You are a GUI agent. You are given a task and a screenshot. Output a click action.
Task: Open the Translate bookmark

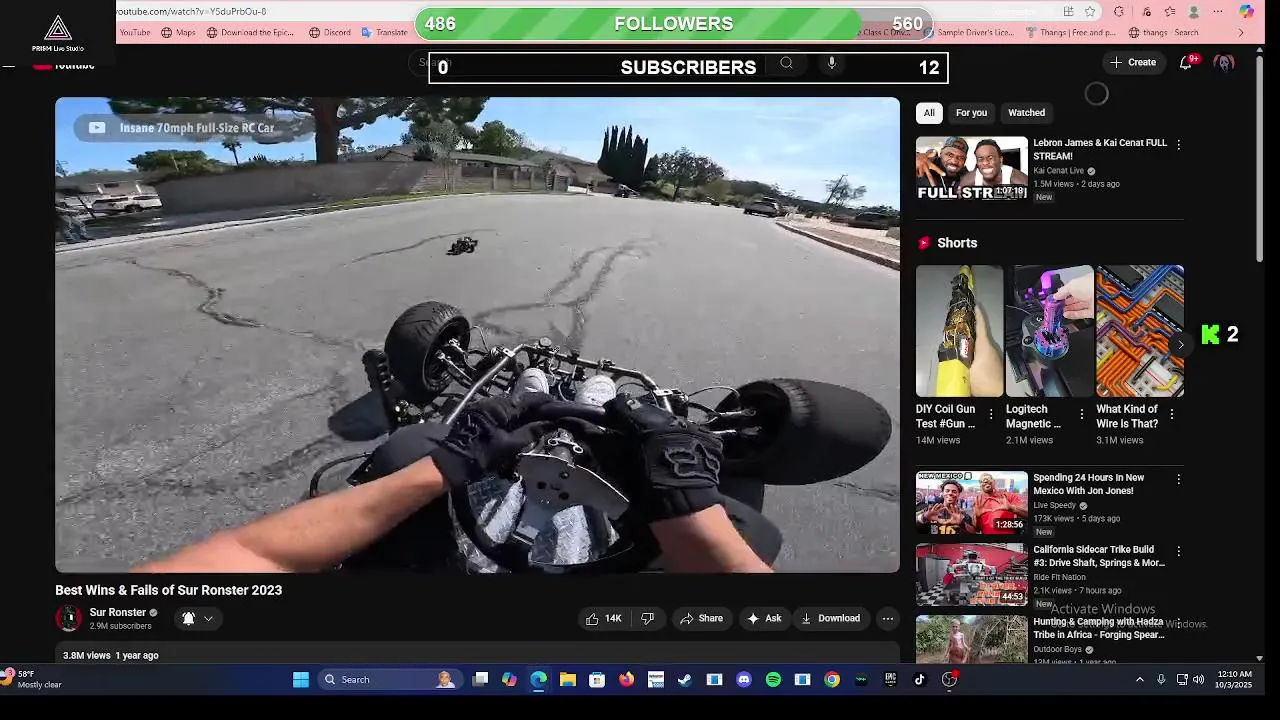(x=384, y=32)
